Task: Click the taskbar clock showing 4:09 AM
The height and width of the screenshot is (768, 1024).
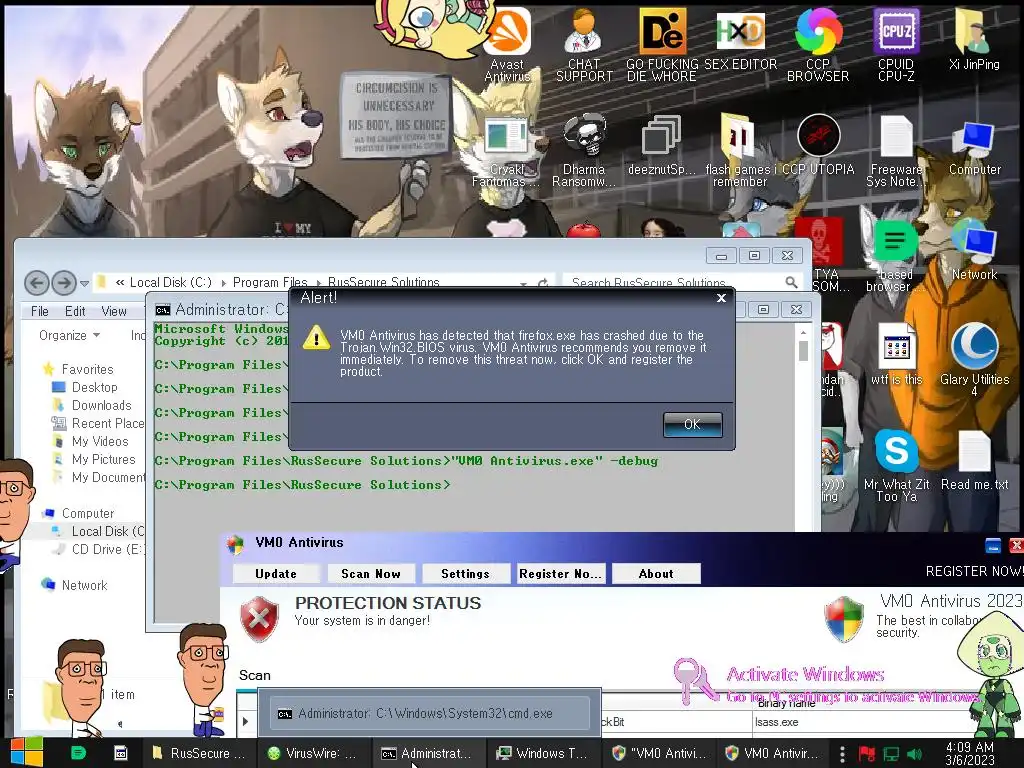Action: click(970, 754)
